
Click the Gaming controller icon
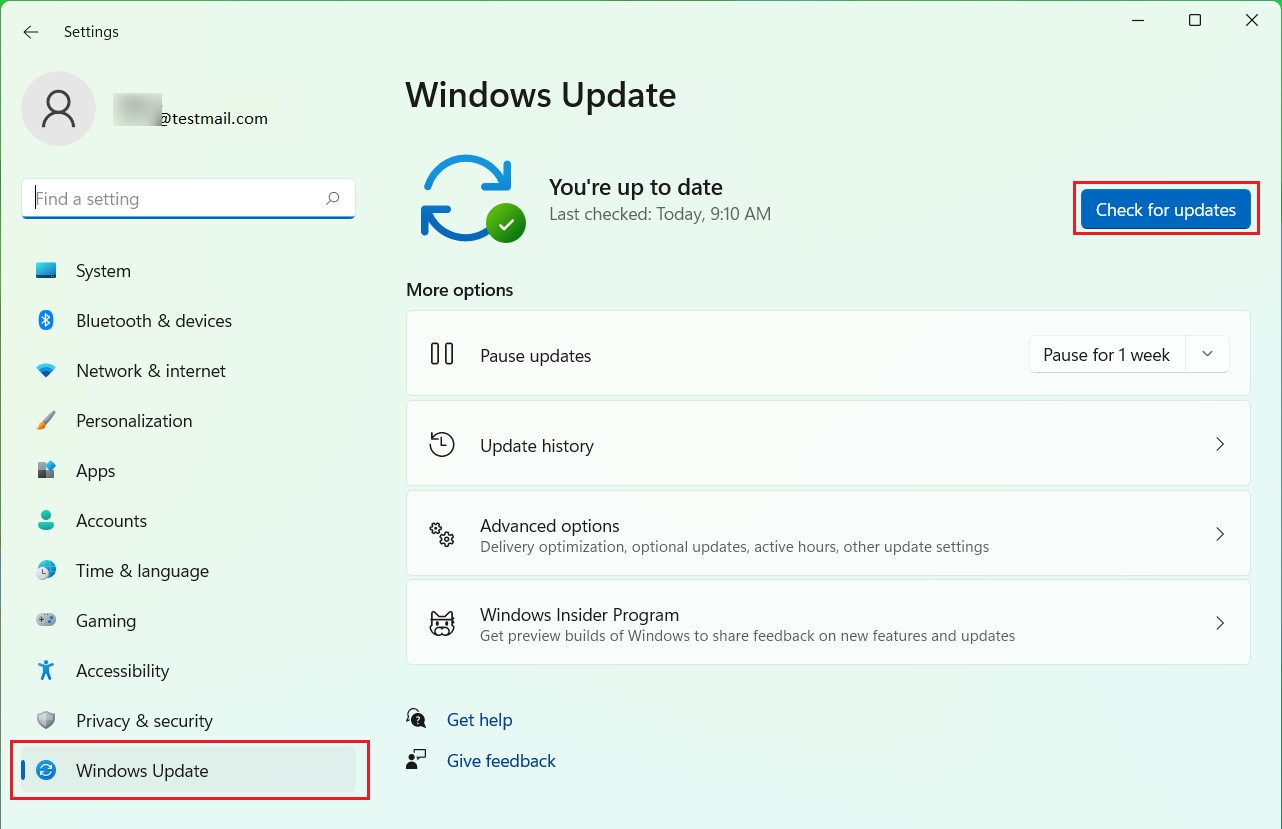pos(46,620)
